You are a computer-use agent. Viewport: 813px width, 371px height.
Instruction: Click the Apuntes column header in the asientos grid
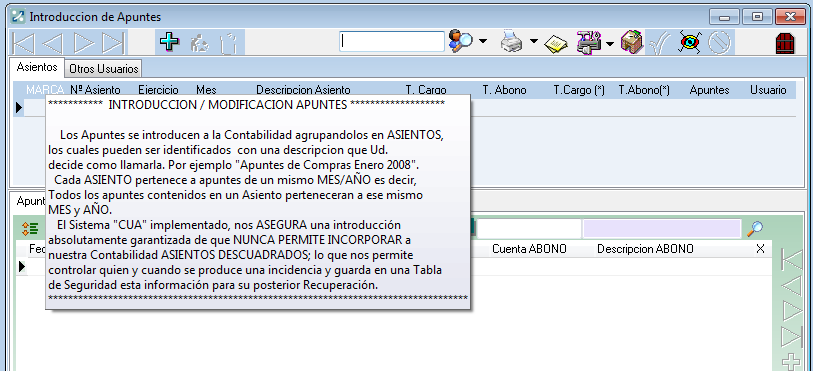(x=709, y=90)
